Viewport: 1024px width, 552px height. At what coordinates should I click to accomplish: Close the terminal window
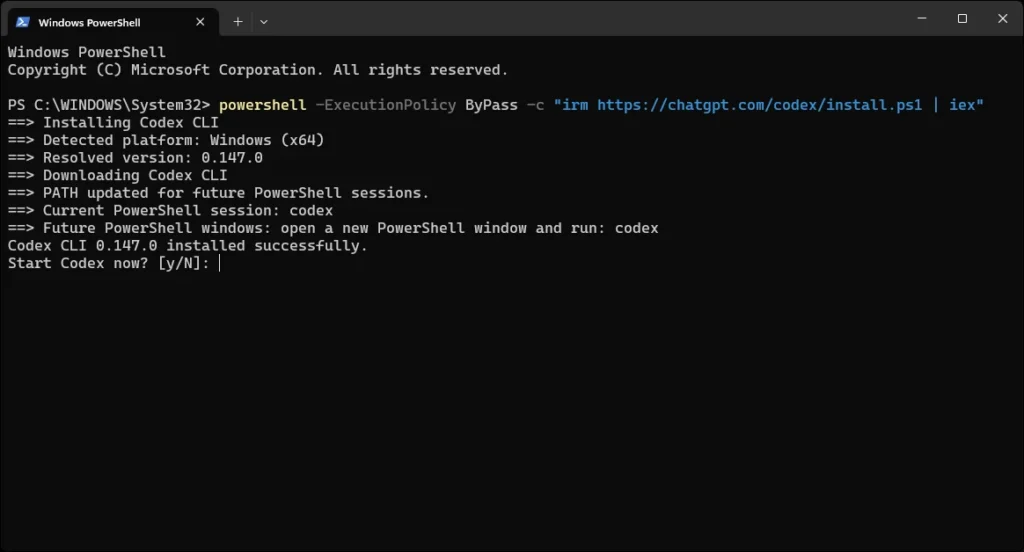pos(1002,18)
